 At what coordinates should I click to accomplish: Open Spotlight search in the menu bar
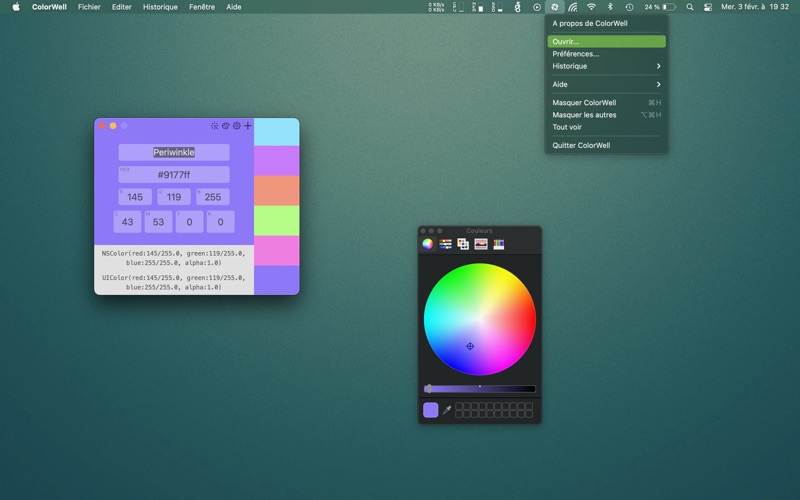[690, 7]
